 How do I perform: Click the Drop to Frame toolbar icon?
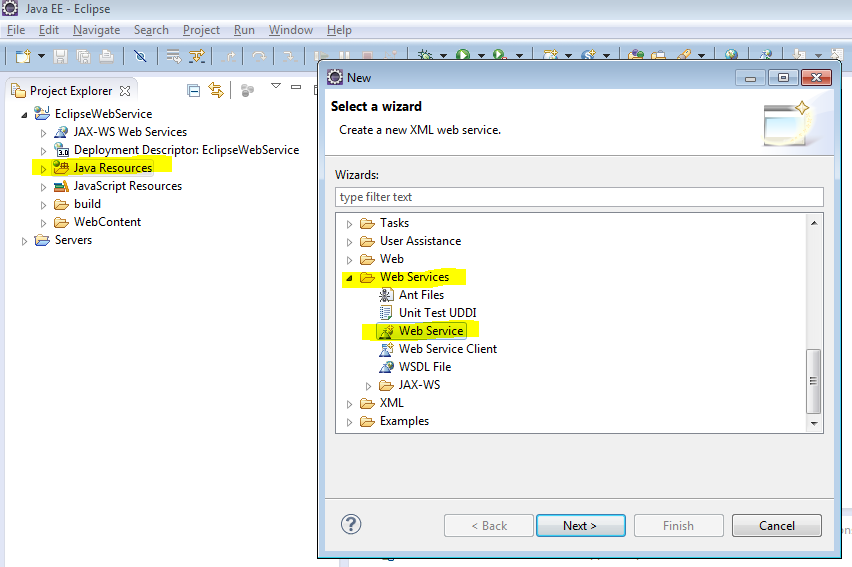pyautogui.click(x=173, y=56)
